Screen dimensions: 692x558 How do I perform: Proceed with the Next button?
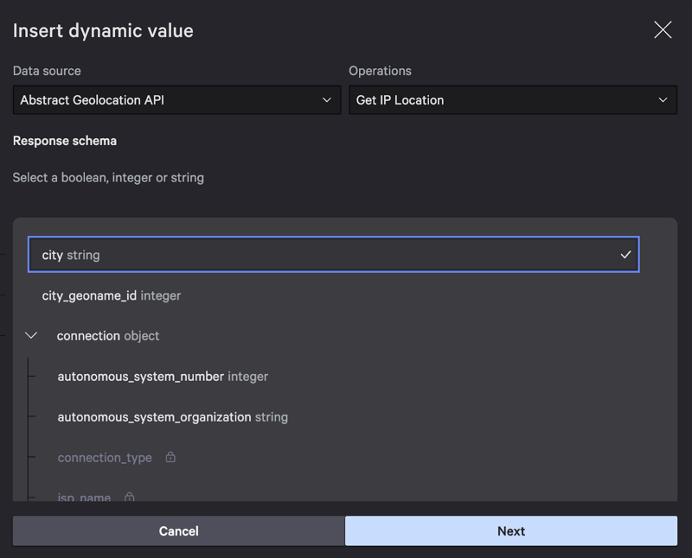pyautogui.click(x=510, y=531)
